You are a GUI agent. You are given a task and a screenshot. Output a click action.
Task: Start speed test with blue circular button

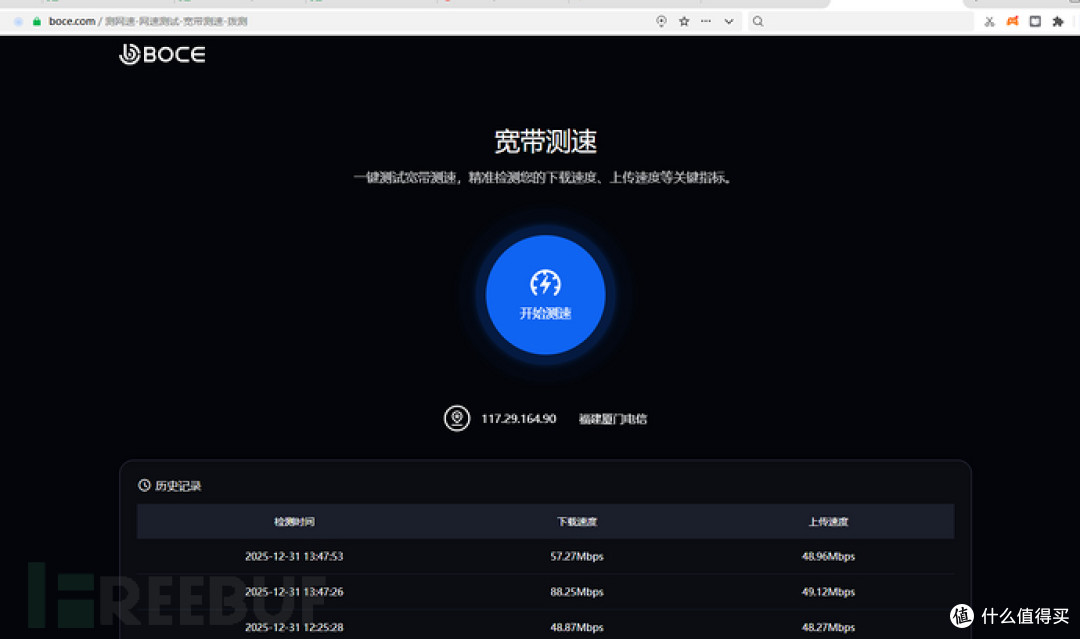546,295
